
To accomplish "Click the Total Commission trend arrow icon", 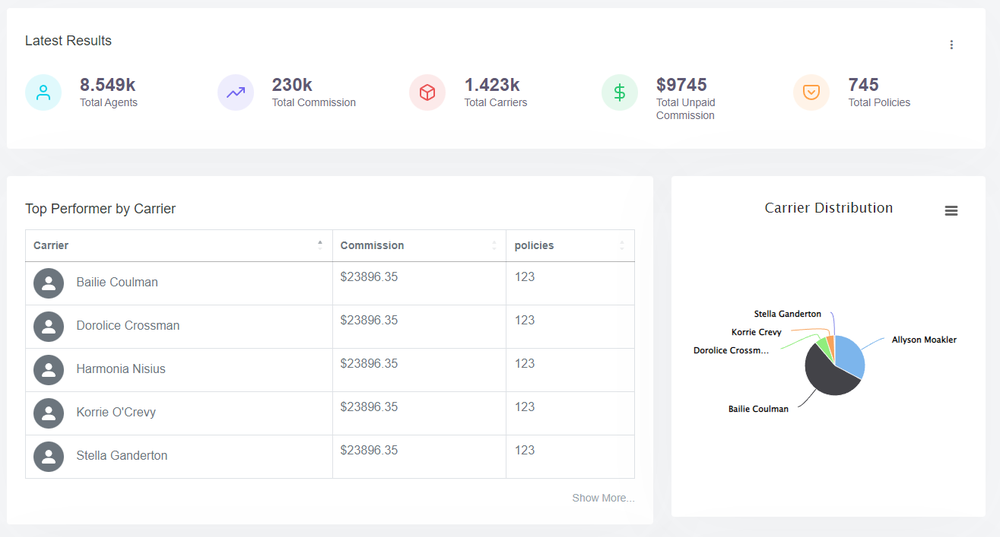I will 236,92.
